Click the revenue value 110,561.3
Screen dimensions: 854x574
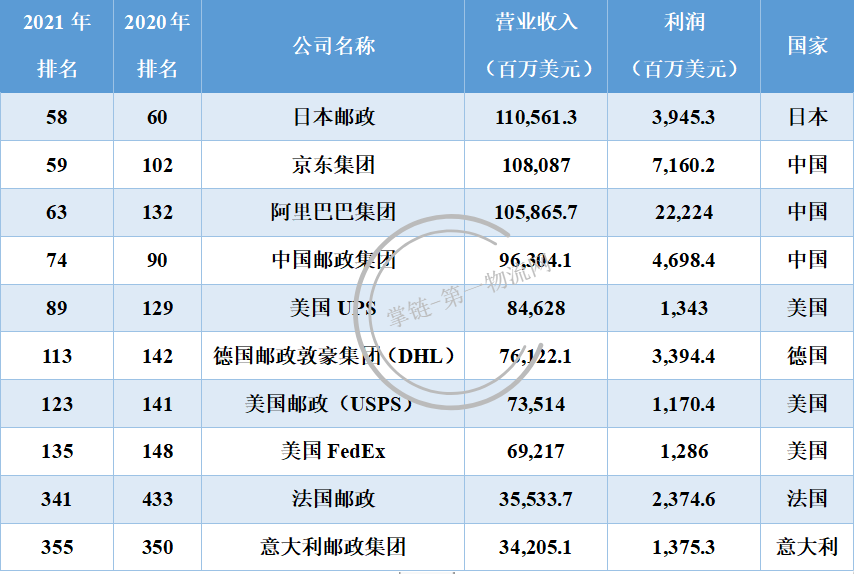[x=536, y=117]
